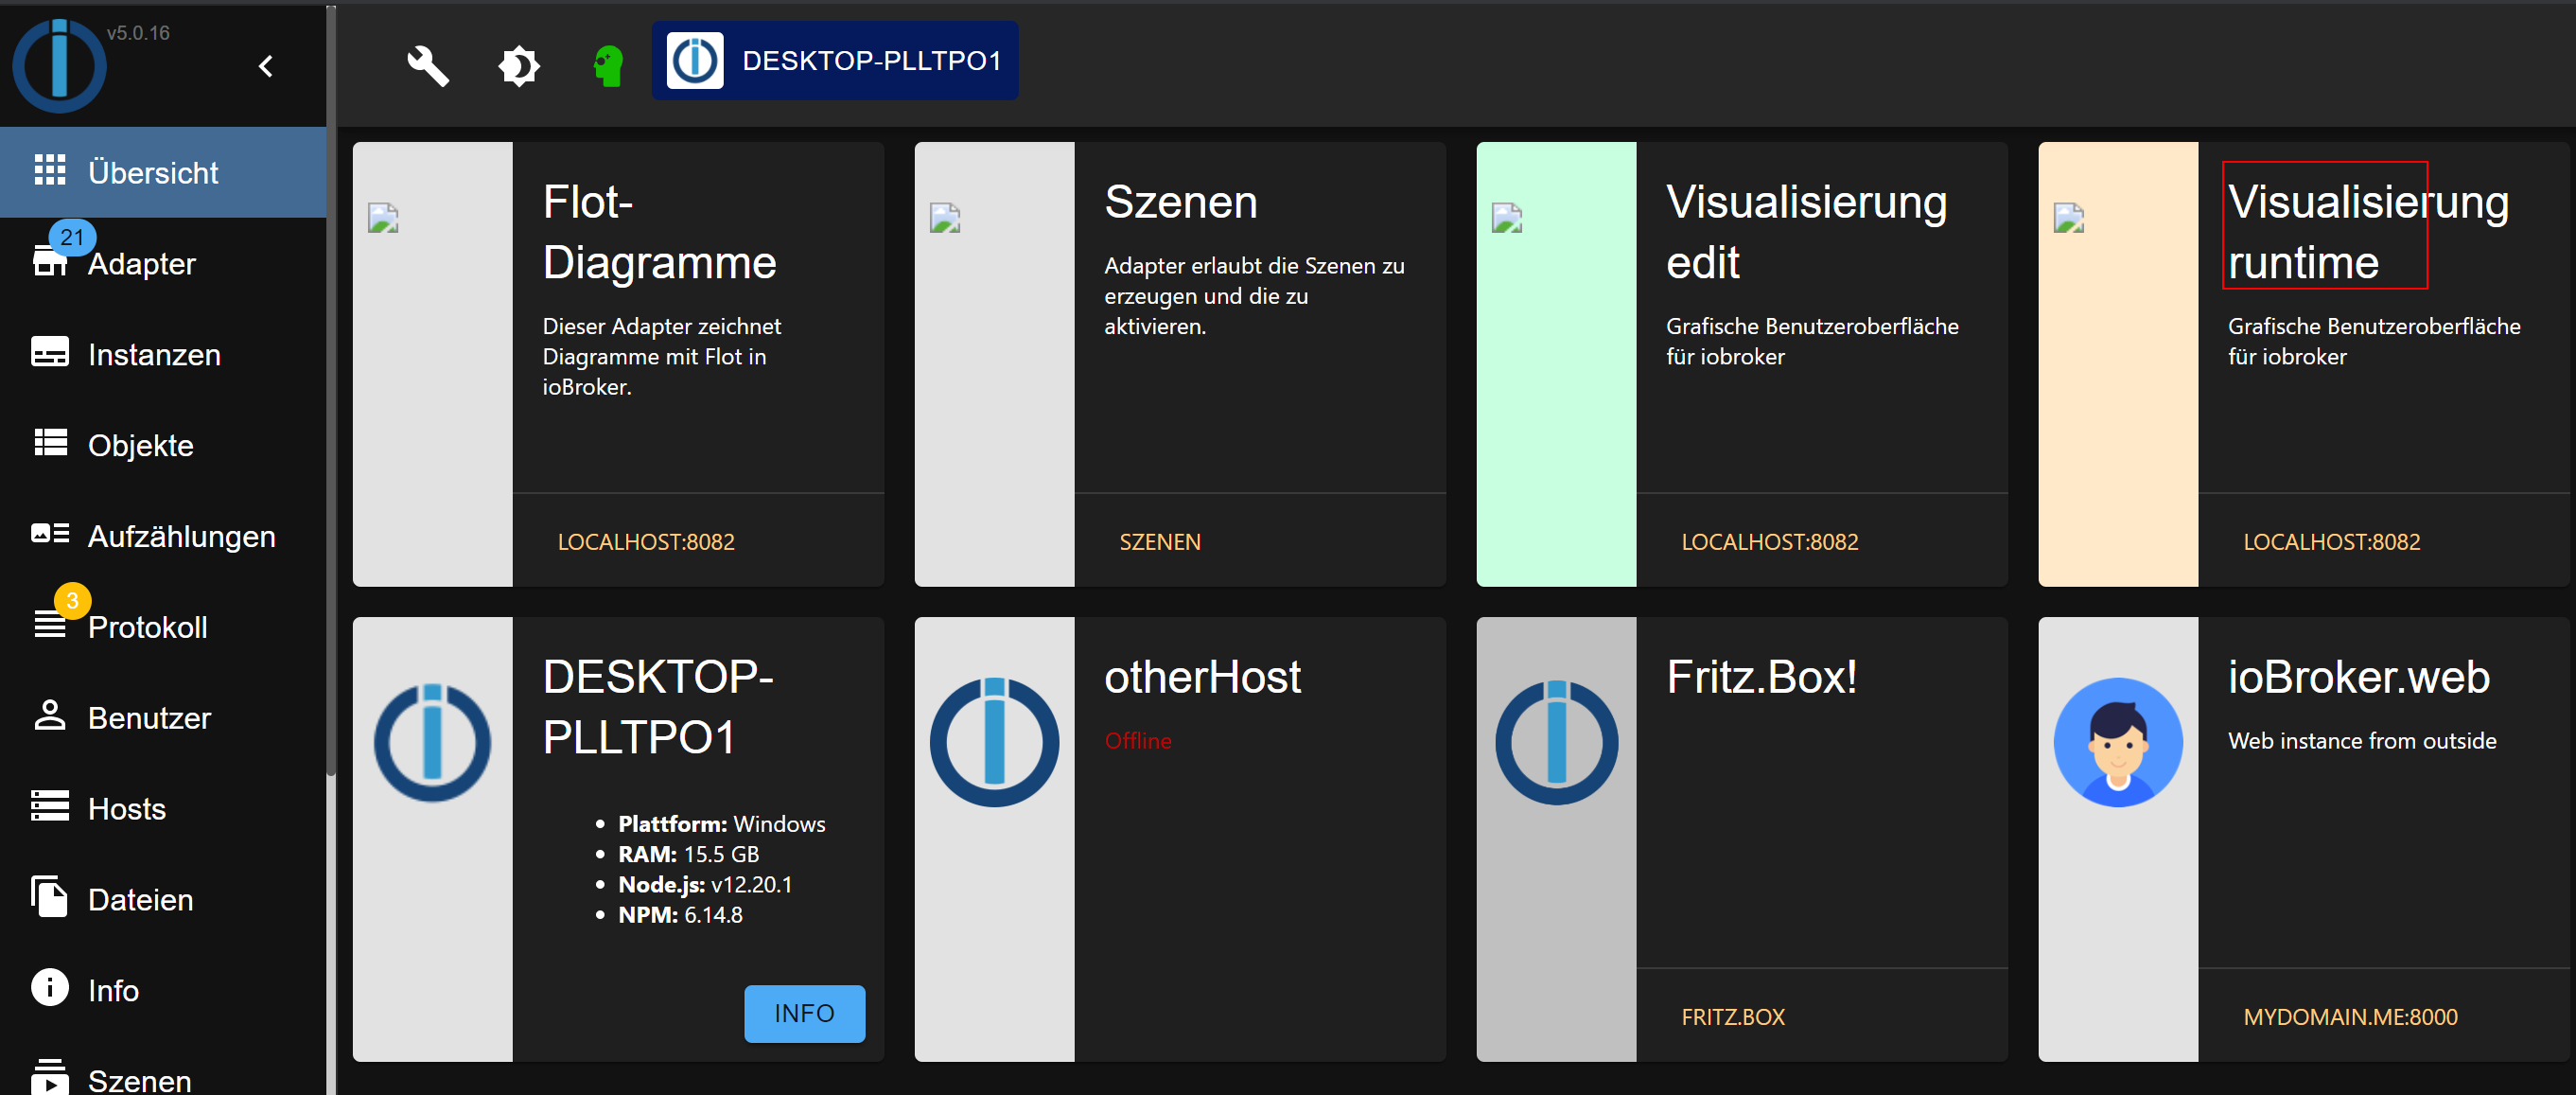
Task: Open the Adapter menu item
Action: tap(141, 264)
